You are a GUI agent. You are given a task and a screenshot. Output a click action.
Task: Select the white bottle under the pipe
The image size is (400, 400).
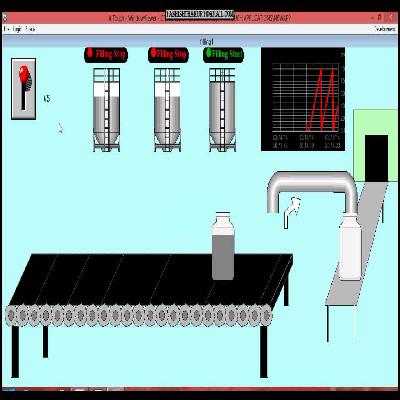pos(350,247)
